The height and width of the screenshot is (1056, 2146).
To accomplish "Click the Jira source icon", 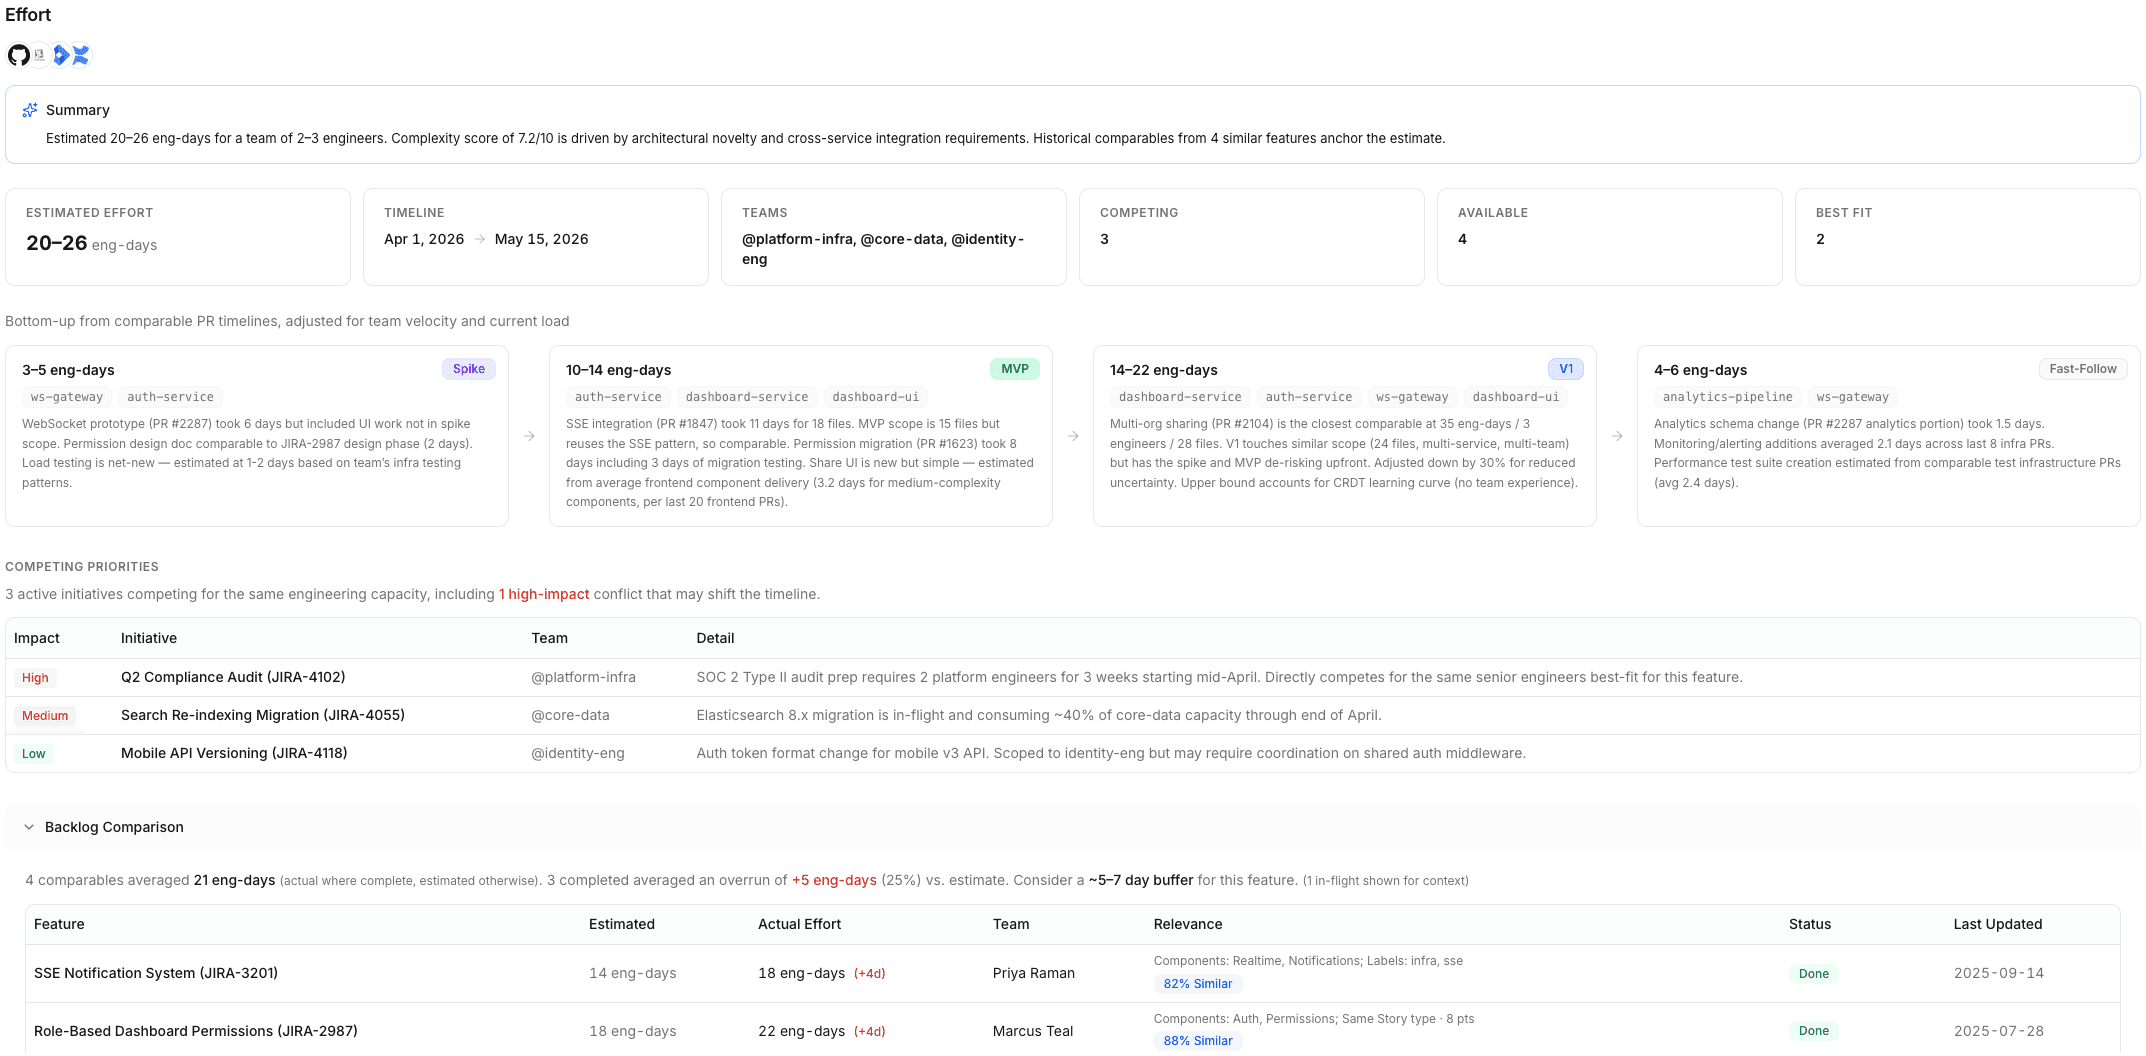I will 61,55.
